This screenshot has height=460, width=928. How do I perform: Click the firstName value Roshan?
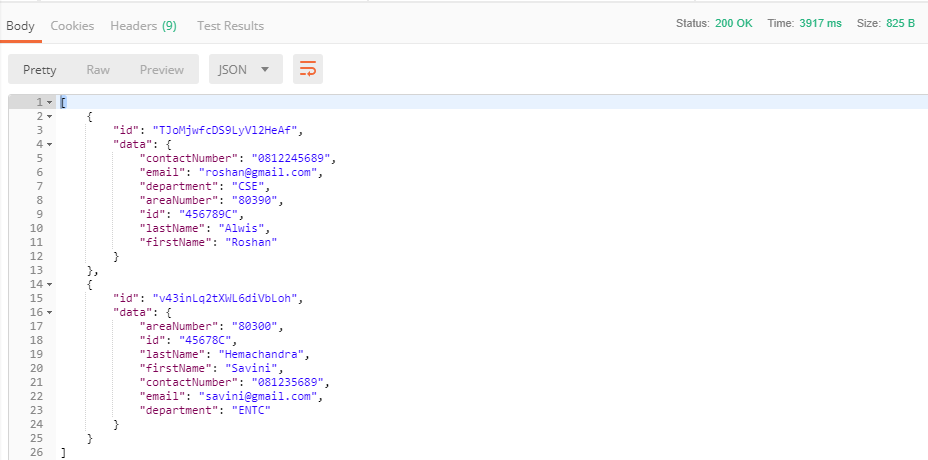[x=251, y=242]
